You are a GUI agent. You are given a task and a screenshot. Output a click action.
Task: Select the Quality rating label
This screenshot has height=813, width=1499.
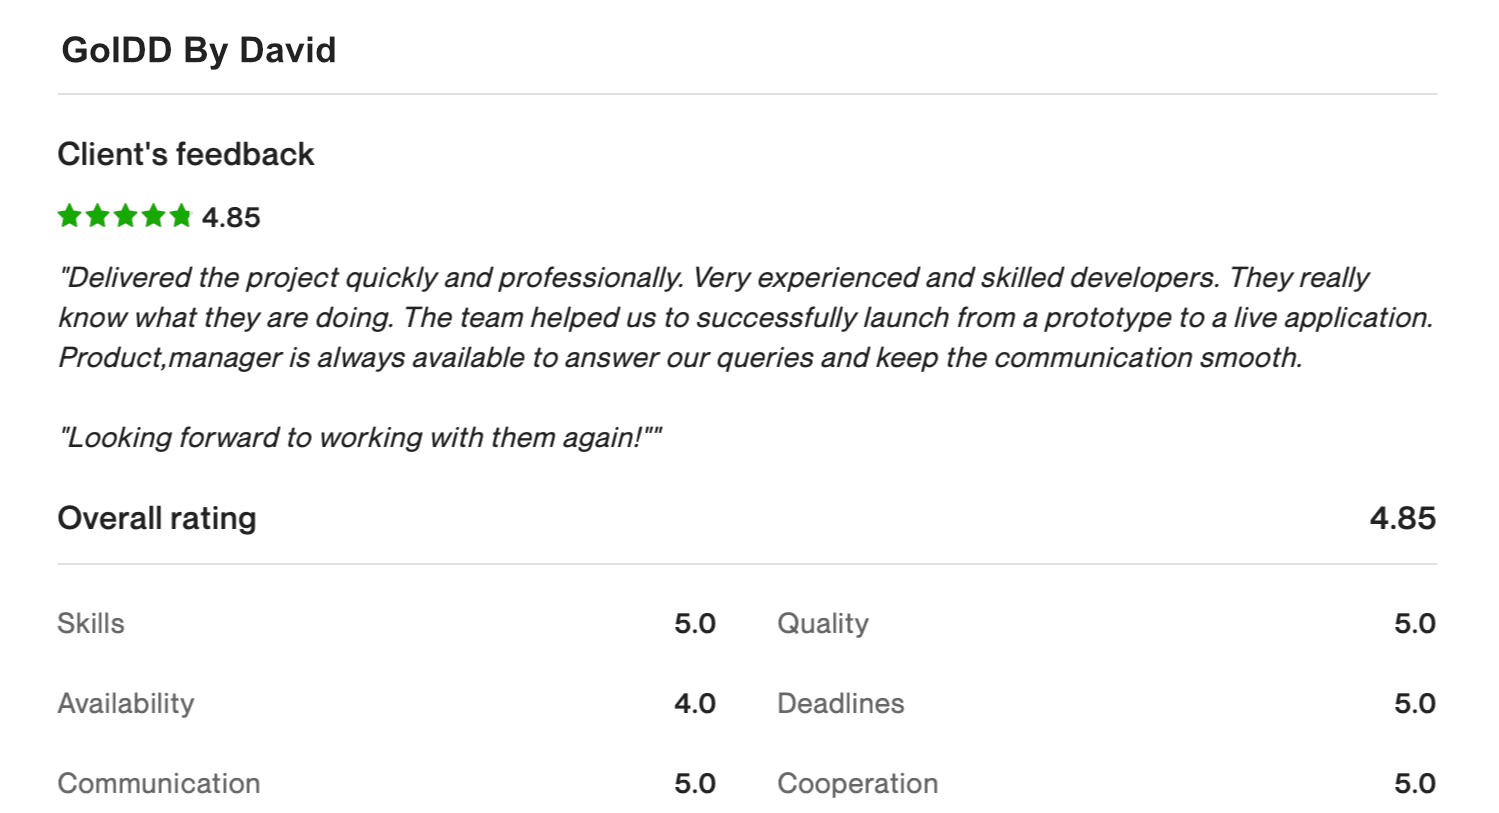click(823, 624)
